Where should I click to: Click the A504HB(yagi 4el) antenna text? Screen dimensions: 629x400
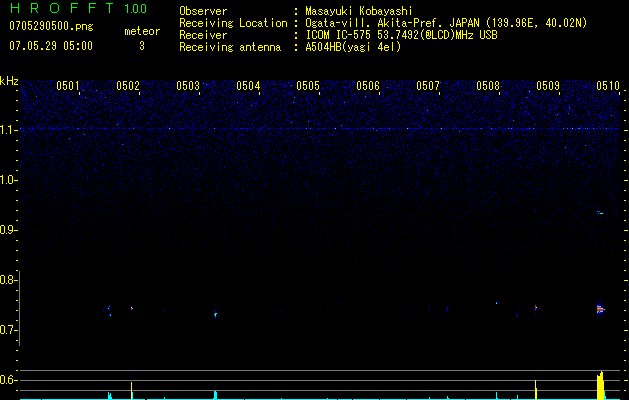click(x=353, y=47)
